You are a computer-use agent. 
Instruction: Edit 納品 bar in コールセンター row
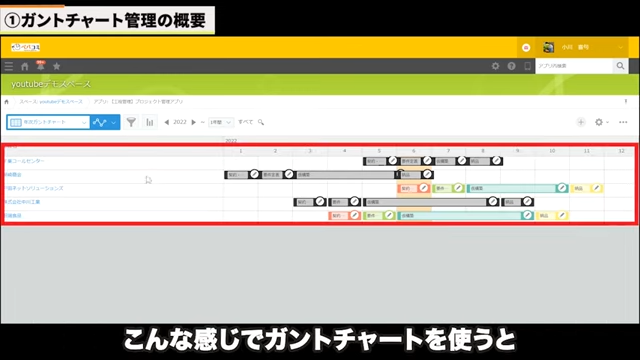tap(496, 161)
